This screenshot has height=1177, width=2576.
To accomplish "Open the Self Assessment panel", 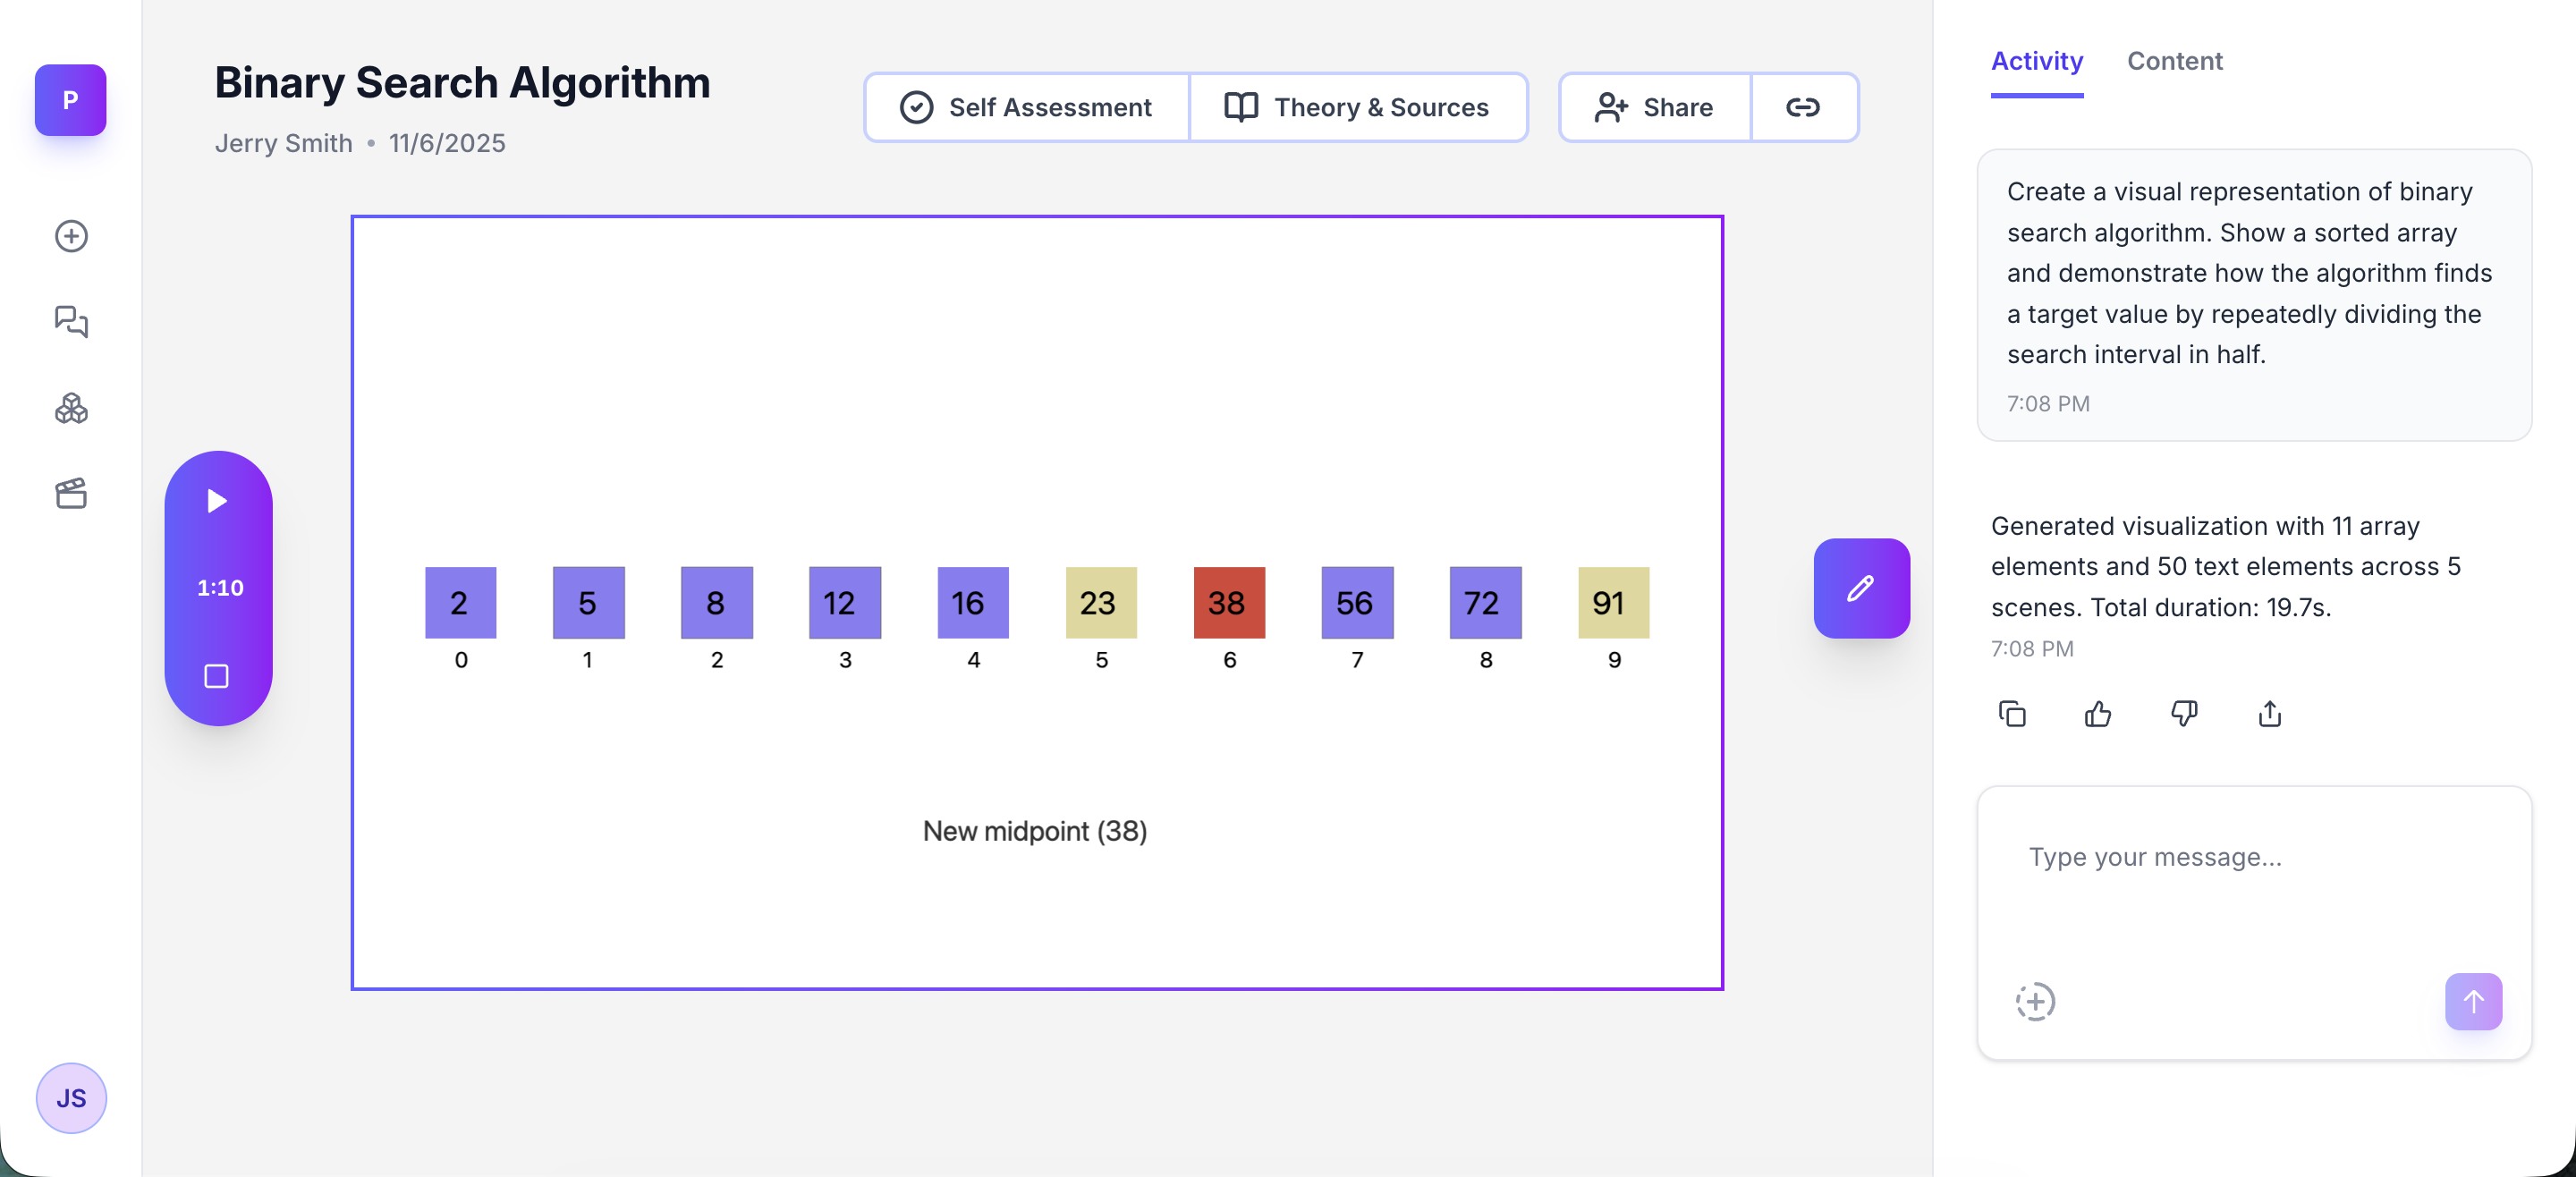I will 1025,107.
